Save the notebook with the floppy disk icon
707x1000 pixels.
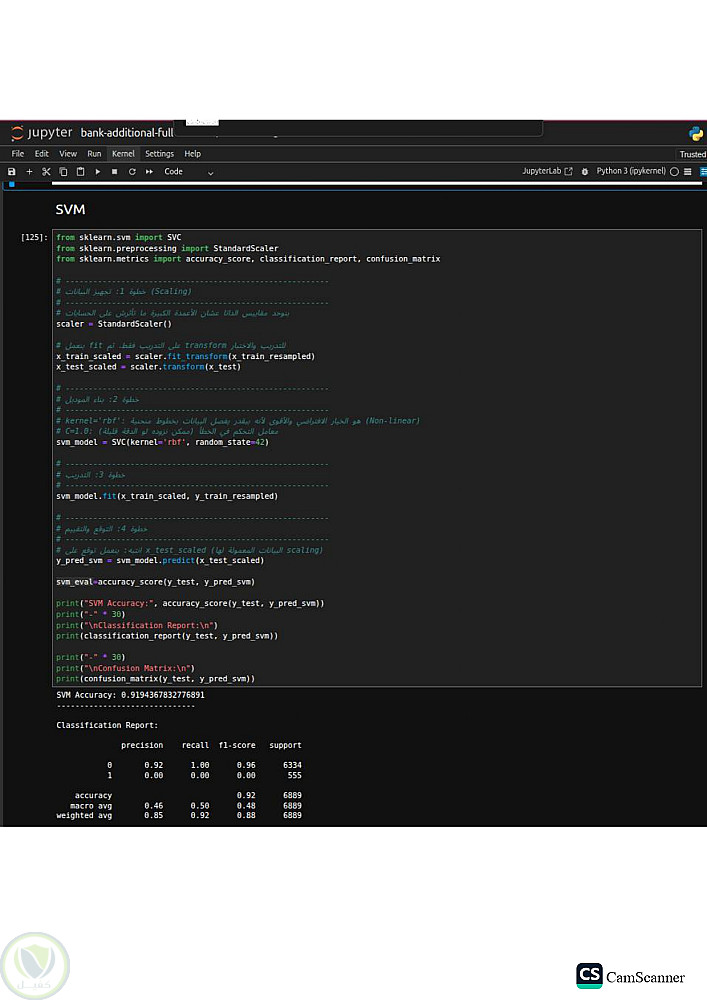click(12, 172)
